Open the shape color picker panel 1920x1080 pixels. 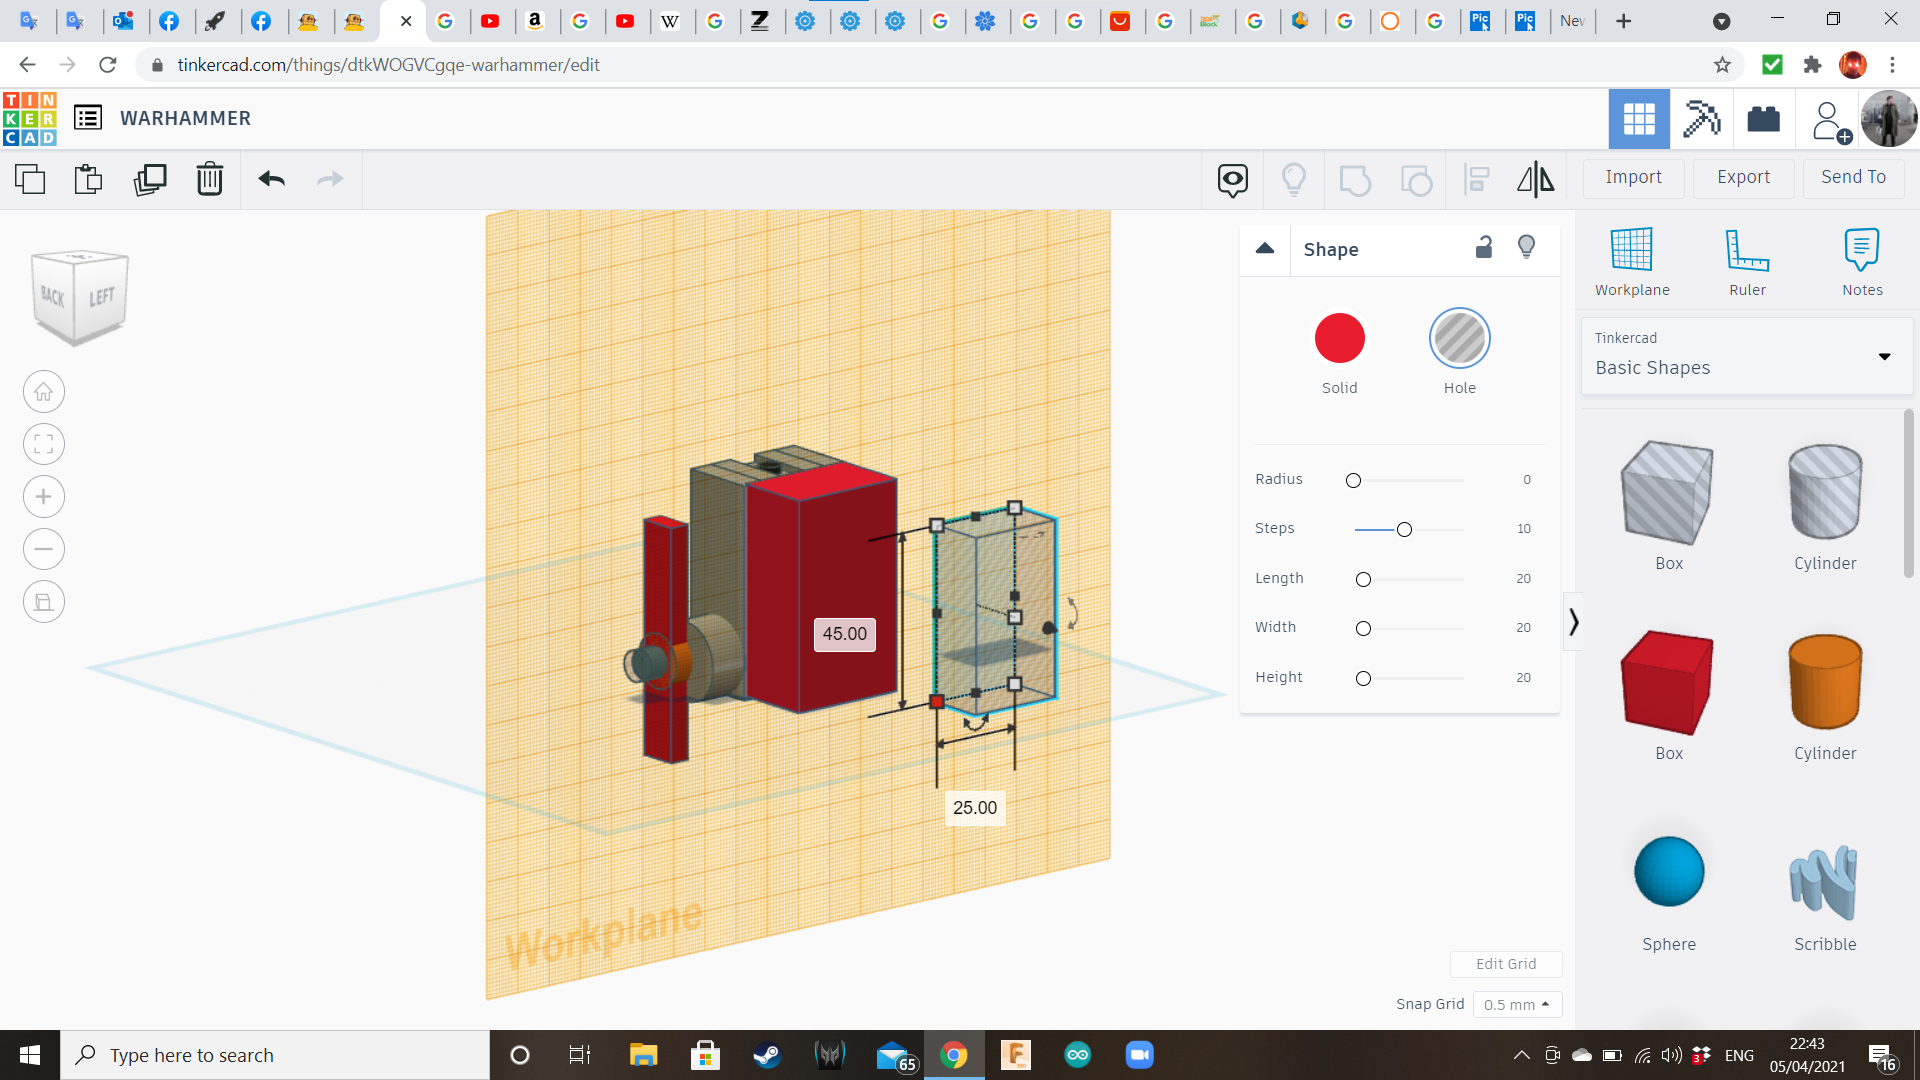click(x=1340, y=338)
